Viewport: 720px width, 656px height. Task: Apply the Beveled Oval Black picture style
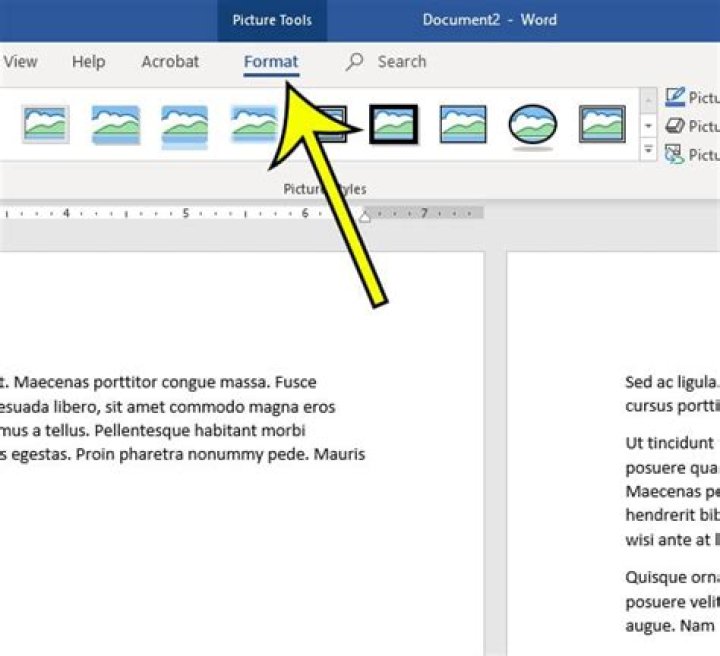533,126
